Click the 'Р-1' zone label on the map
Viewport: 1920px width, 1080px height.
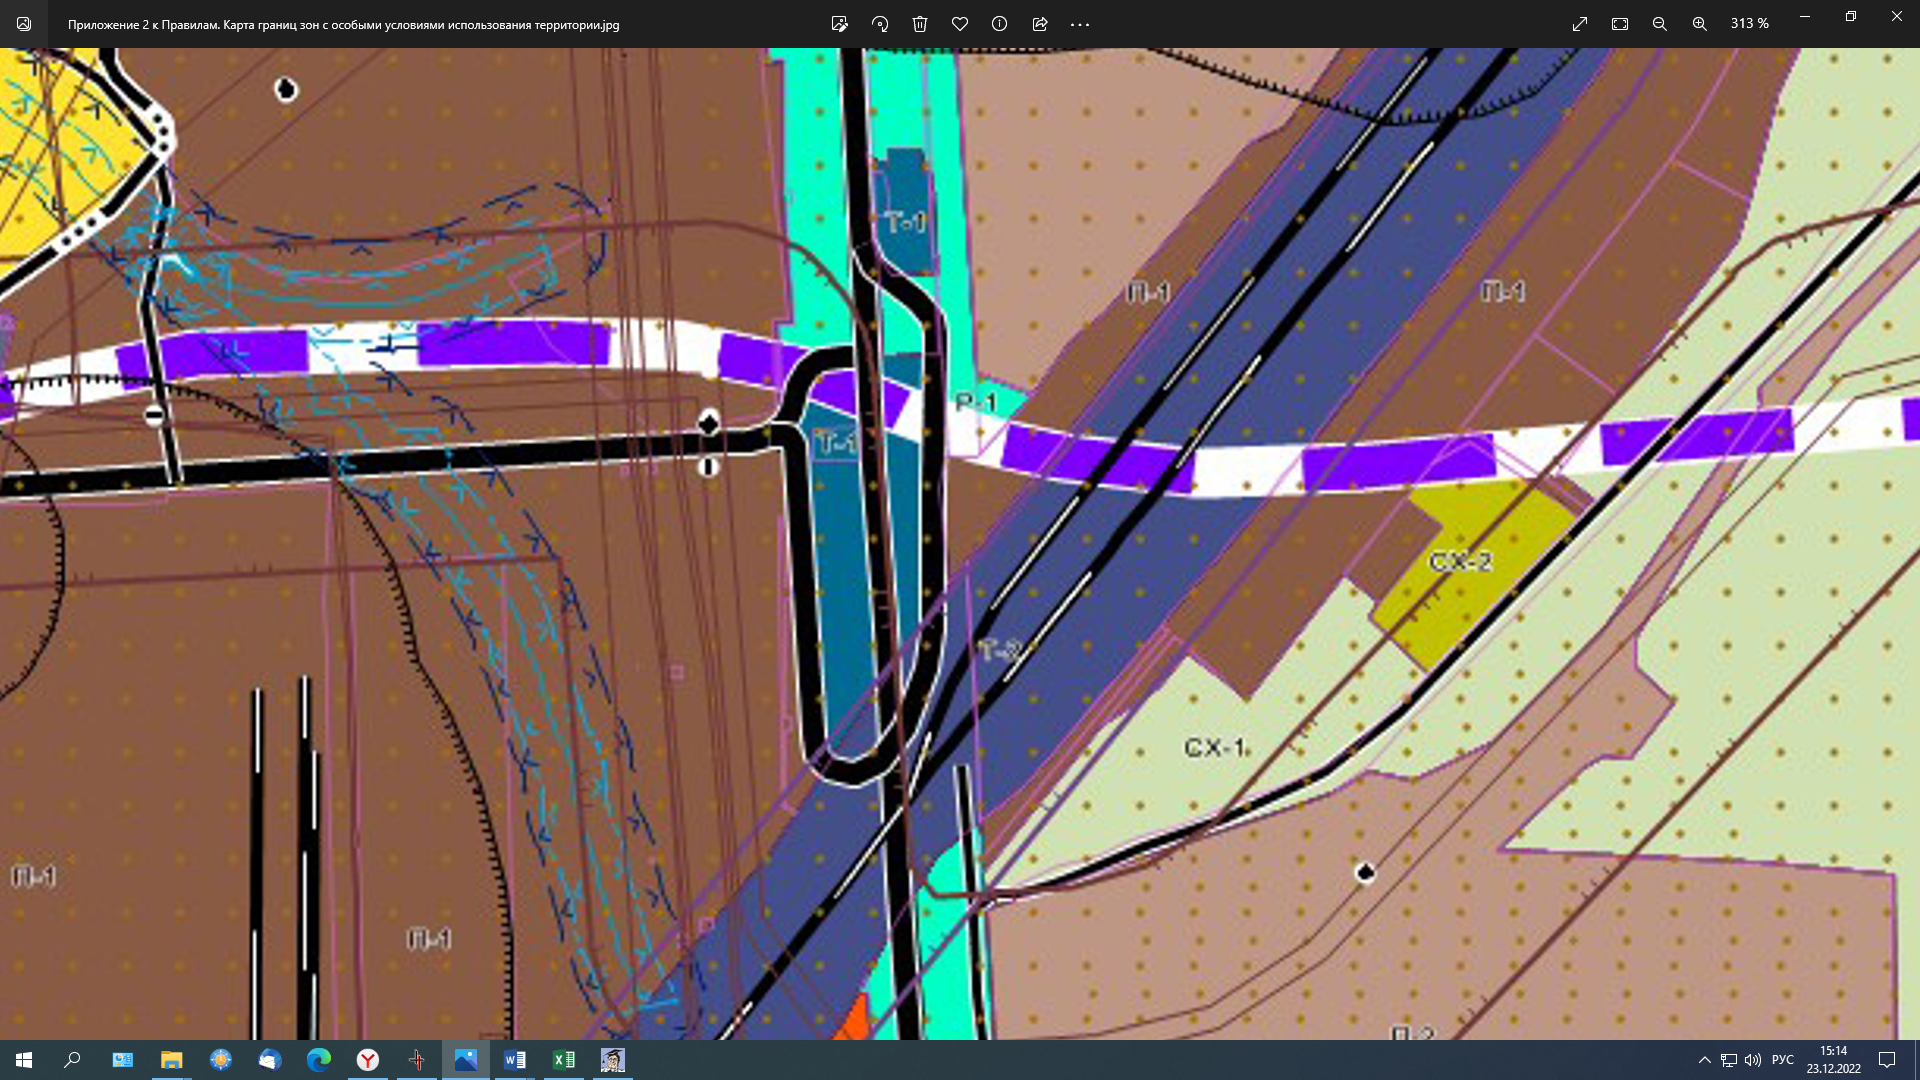click(x=976, y=402)
